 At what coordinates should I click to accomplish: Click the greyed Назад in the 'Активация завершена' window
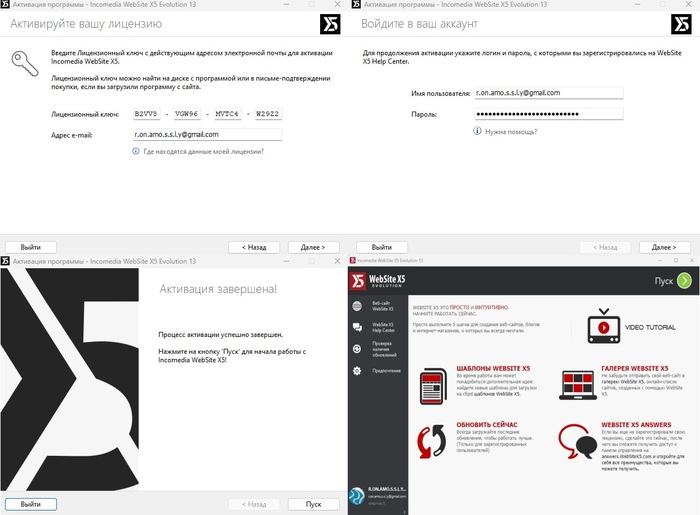[x=254, y=504]
